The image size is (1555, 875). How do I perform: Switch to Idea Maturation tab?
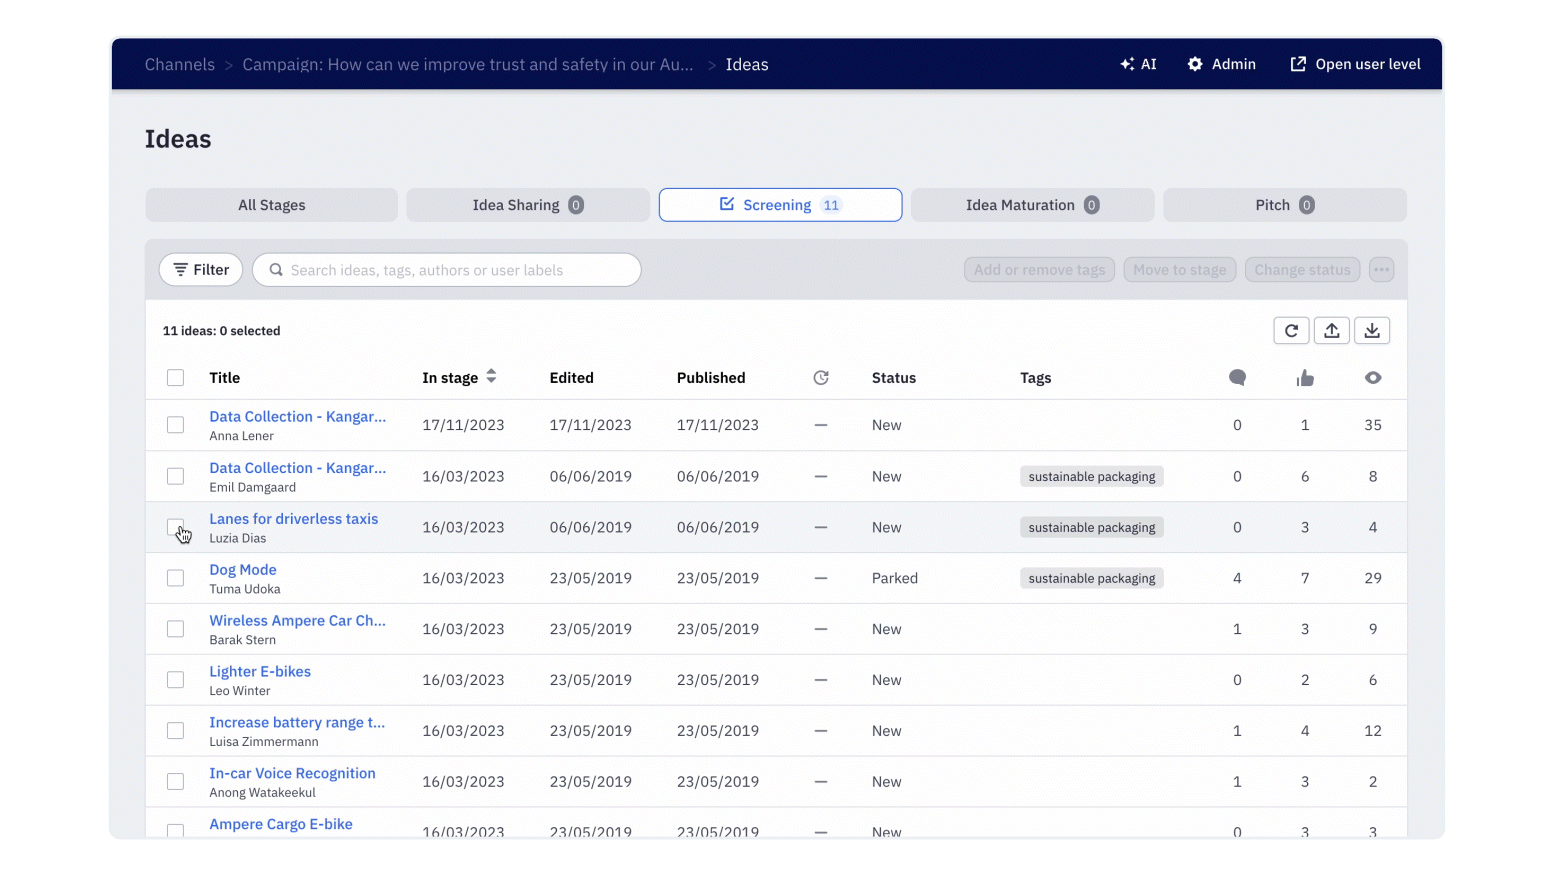click(x=1032, y=205)
